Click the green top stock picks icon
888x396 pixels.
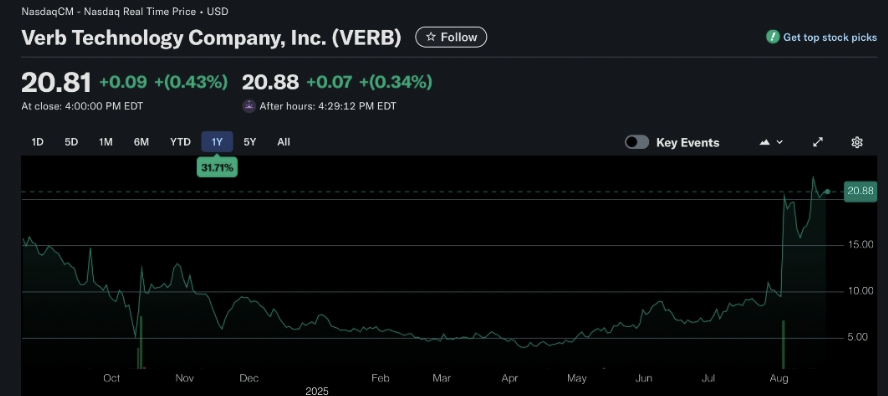(772, 37)
